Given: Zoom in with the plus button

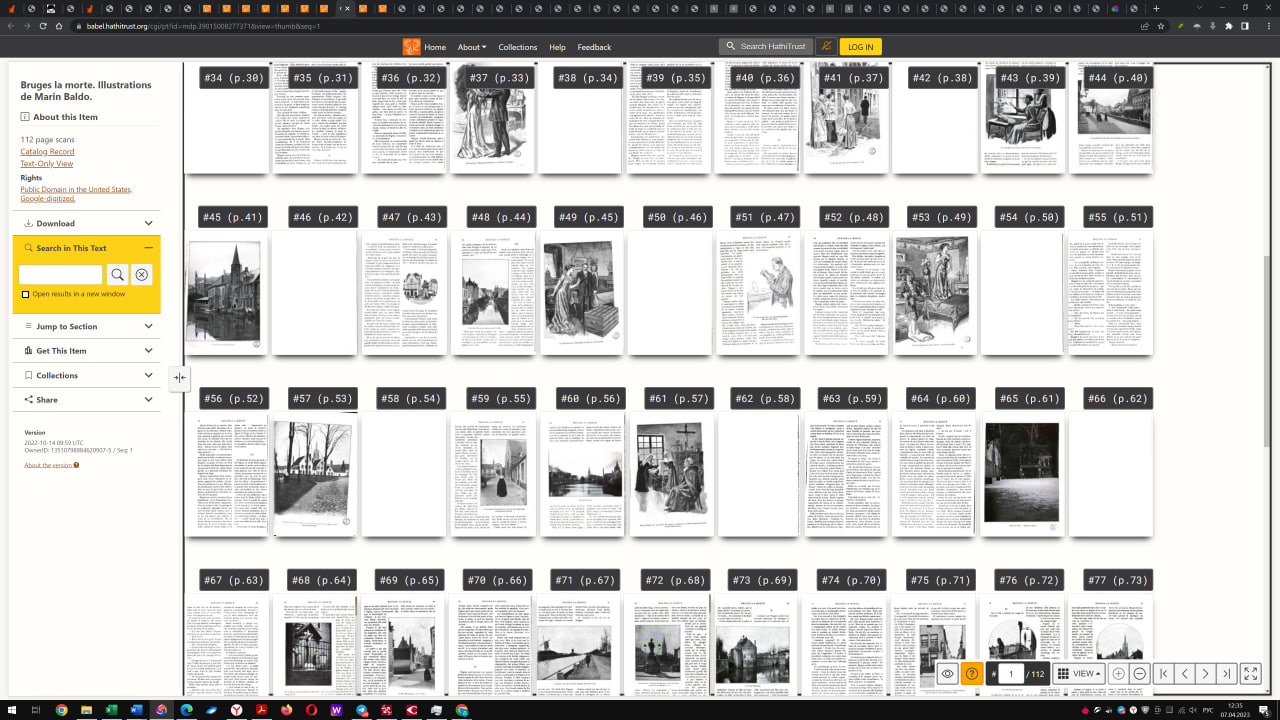Looking at the screenshot, I should 1118,674.
